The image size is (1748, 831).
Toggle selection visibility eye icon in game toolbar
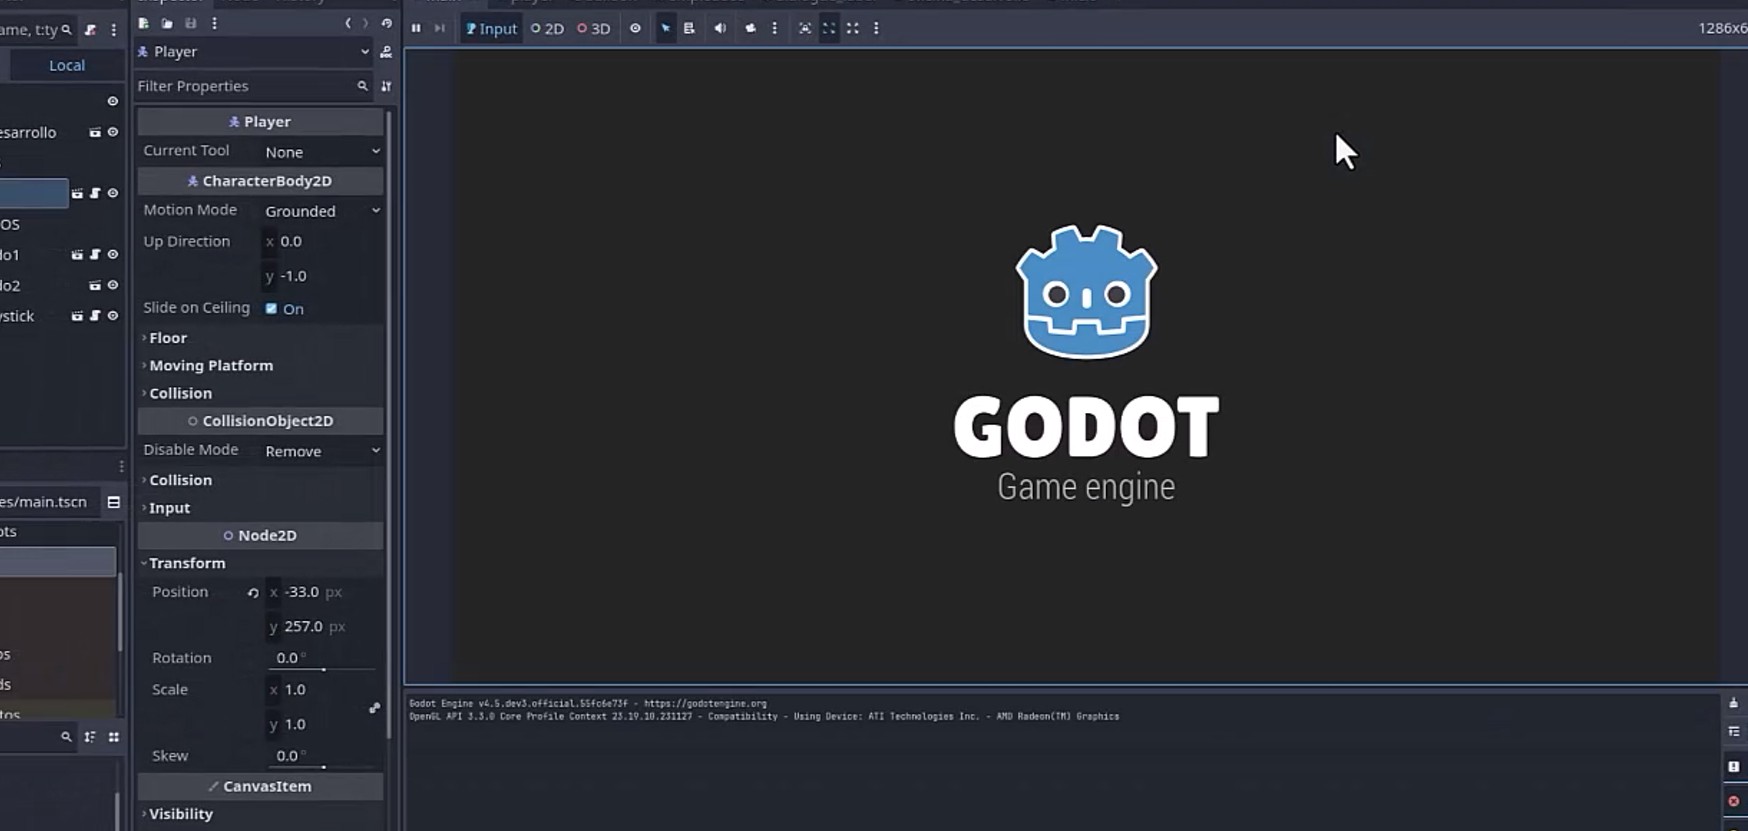(x=635, y=28)
